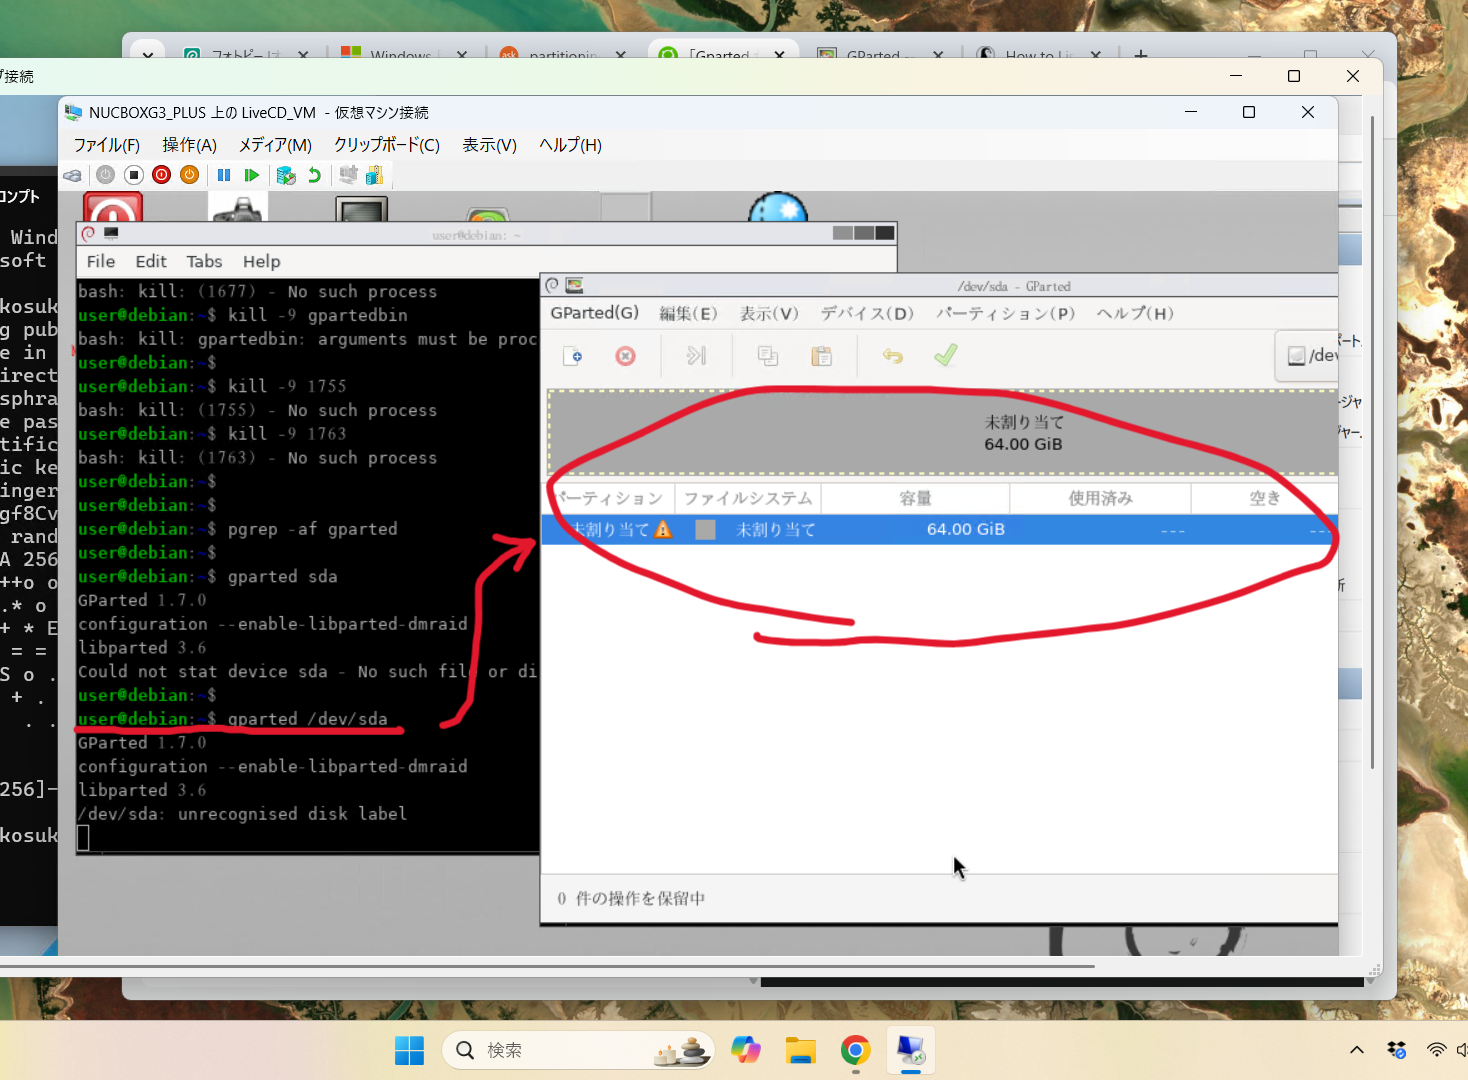1468x1080 pixels.
Task: Click the greyed Enhanced Session icon
Action: pos(348,175)
